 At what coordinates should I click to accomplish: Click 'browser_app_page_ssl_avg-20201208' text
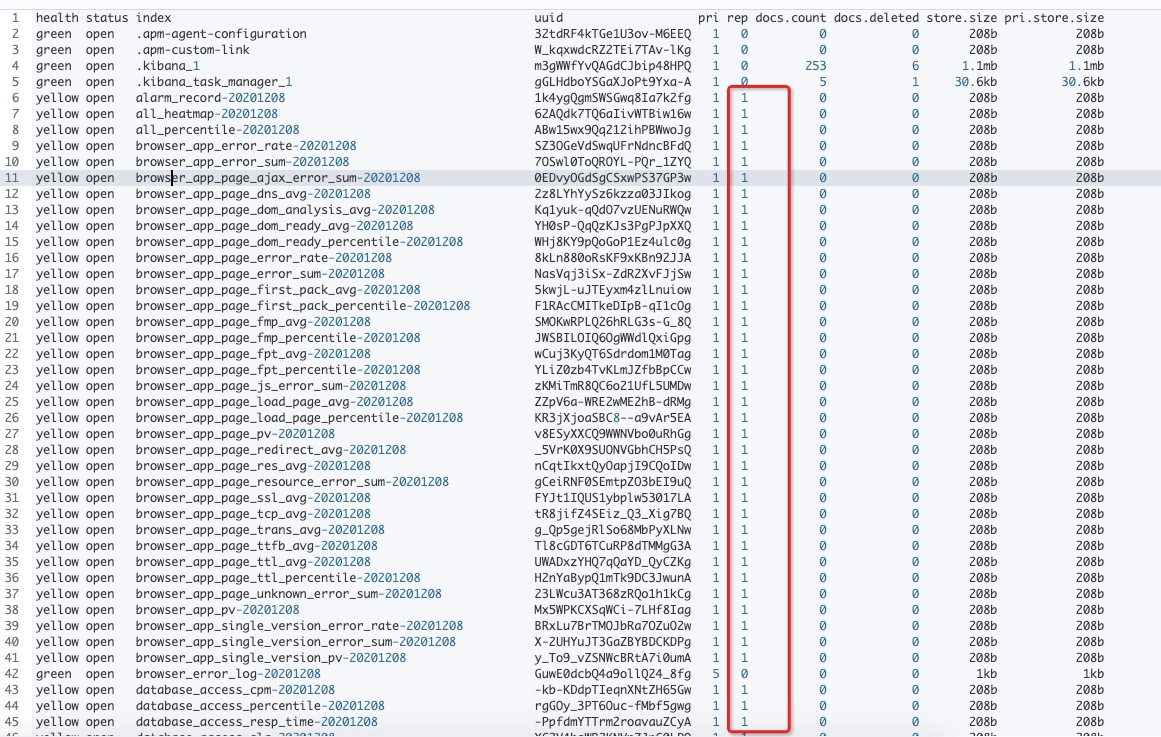pos(253,498)
